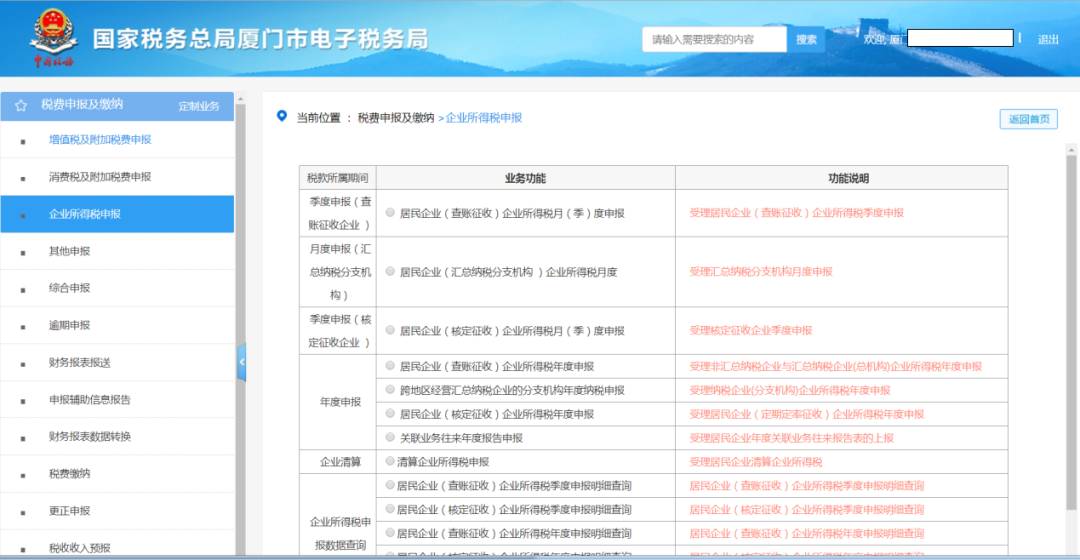Click the 功能说明 column header
Screen dimensions: 1080x560
click(842, 178)
